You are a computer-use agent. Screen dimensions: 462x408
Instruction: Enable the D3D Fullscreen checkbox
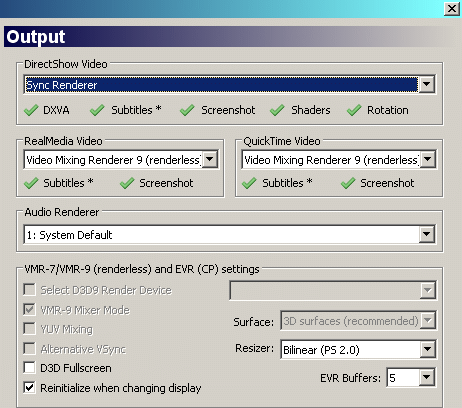click(29, 368)
